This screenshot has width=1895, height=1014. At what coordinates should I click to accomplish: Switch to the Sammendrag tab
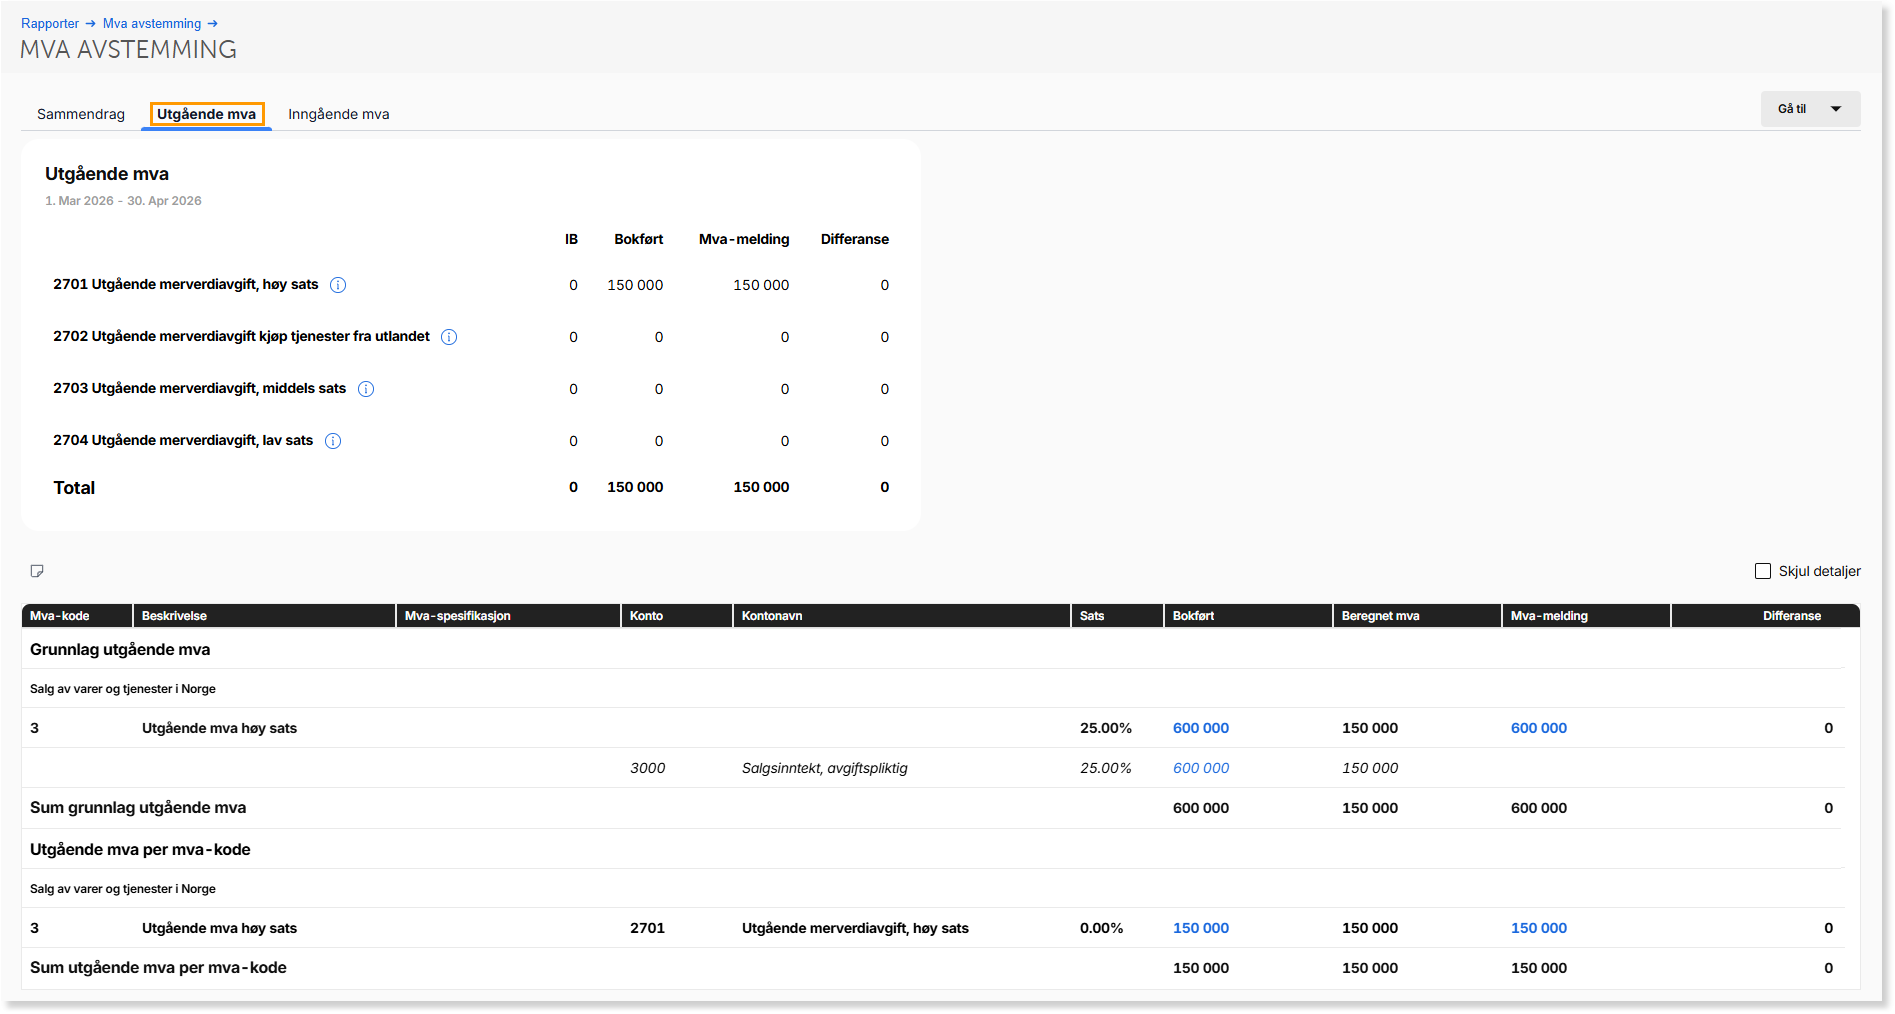81,114
